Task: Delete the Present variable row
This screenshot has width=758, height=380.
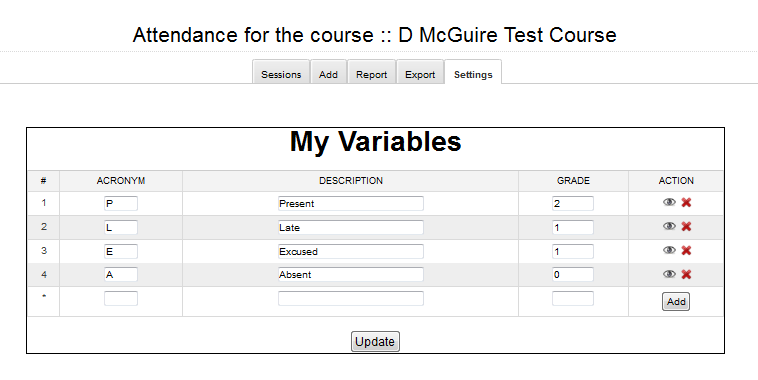Action: point(686,203)
